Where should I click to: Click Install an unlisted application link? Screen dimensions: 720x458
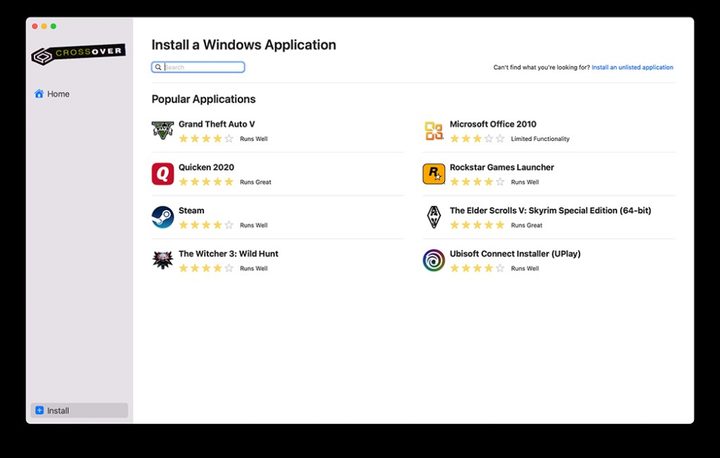(x=632, y=68)
